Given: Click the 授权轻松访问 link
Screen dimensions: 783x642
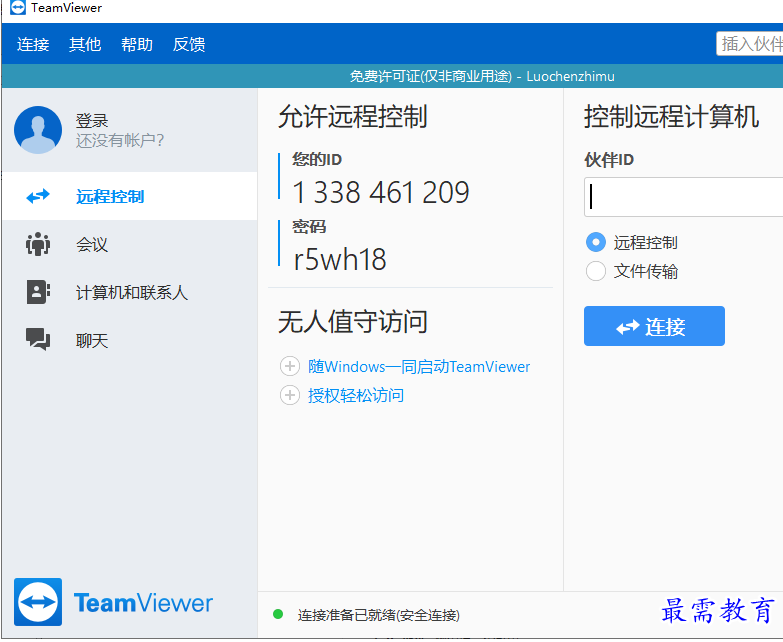Looking at the screenshot, I should 356,396.
